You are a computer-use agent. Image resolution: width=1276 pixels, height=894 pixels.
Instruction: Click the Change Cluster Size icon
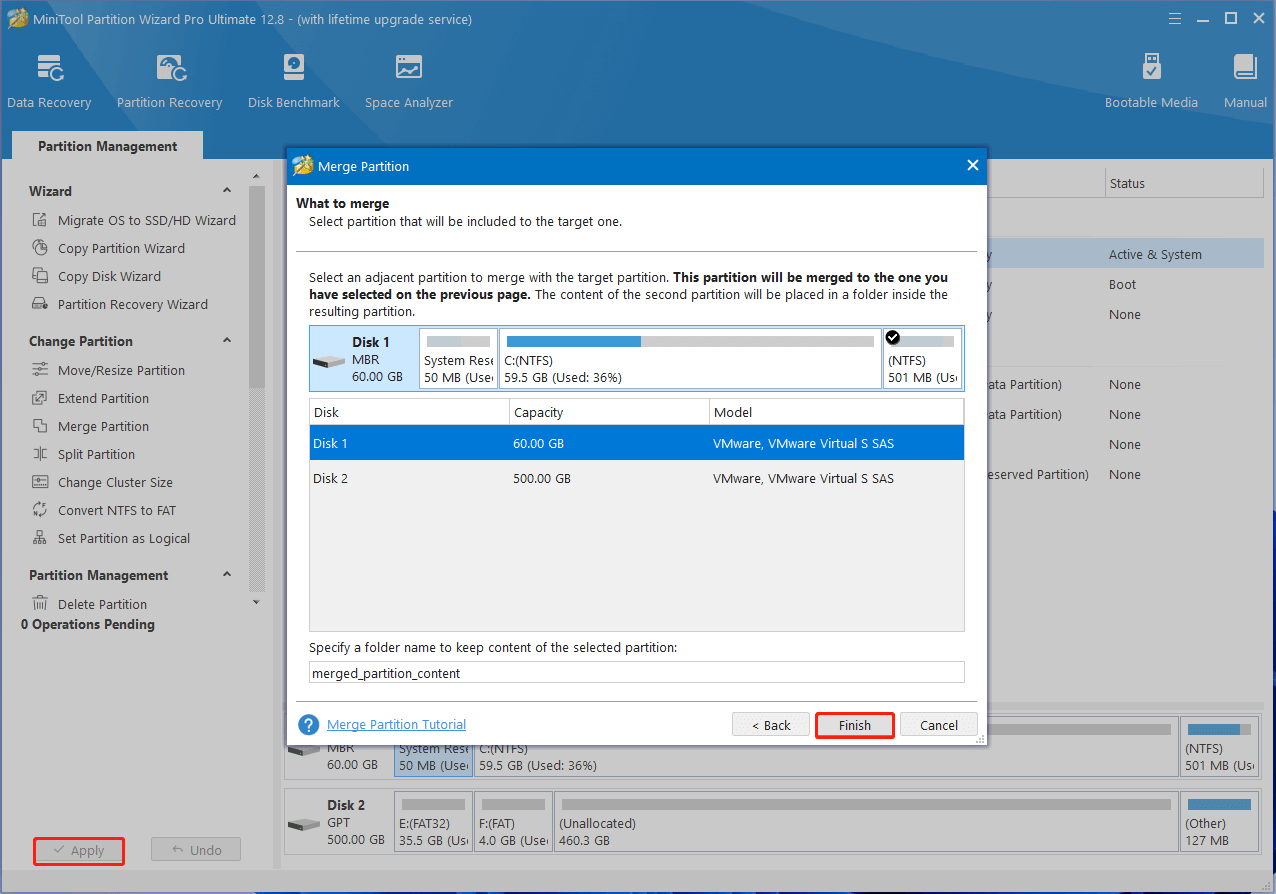40,482
